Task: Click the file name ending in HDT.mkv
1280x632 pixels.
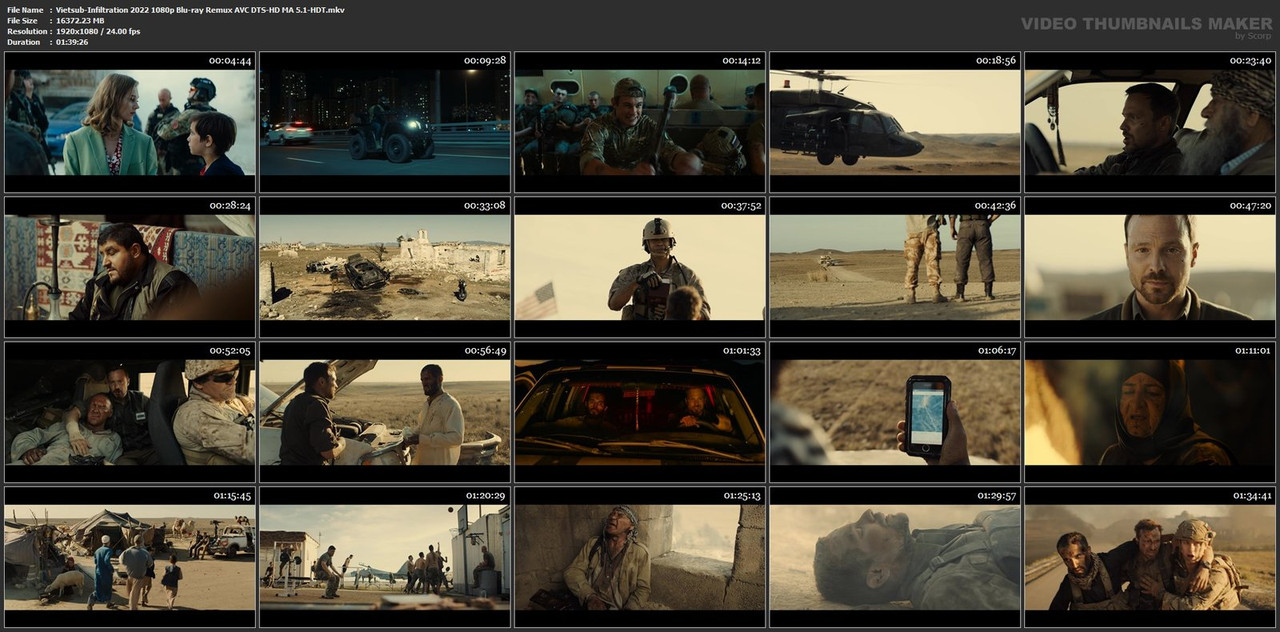Action: pos(200,9)
